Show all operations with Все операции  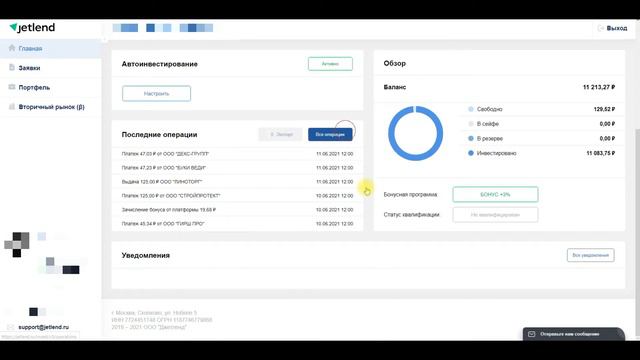click(x=330, y=134)
